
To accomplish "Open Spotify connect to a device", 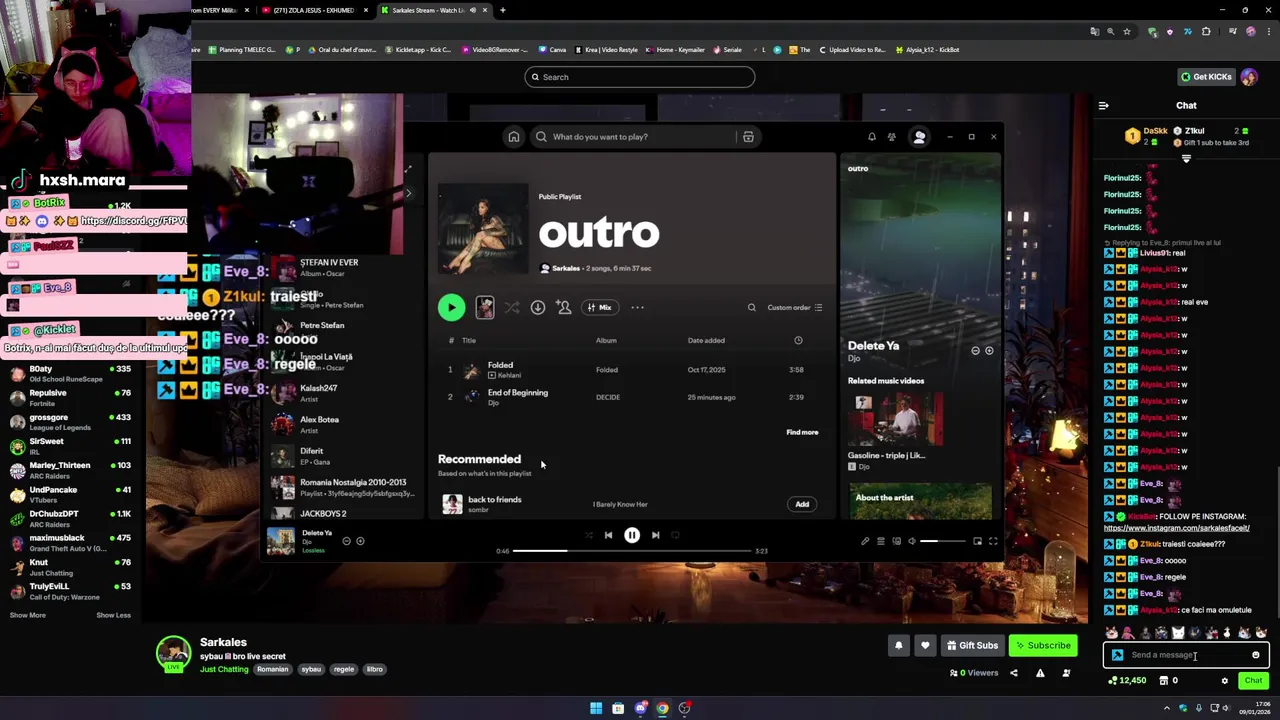I will 896,541.
